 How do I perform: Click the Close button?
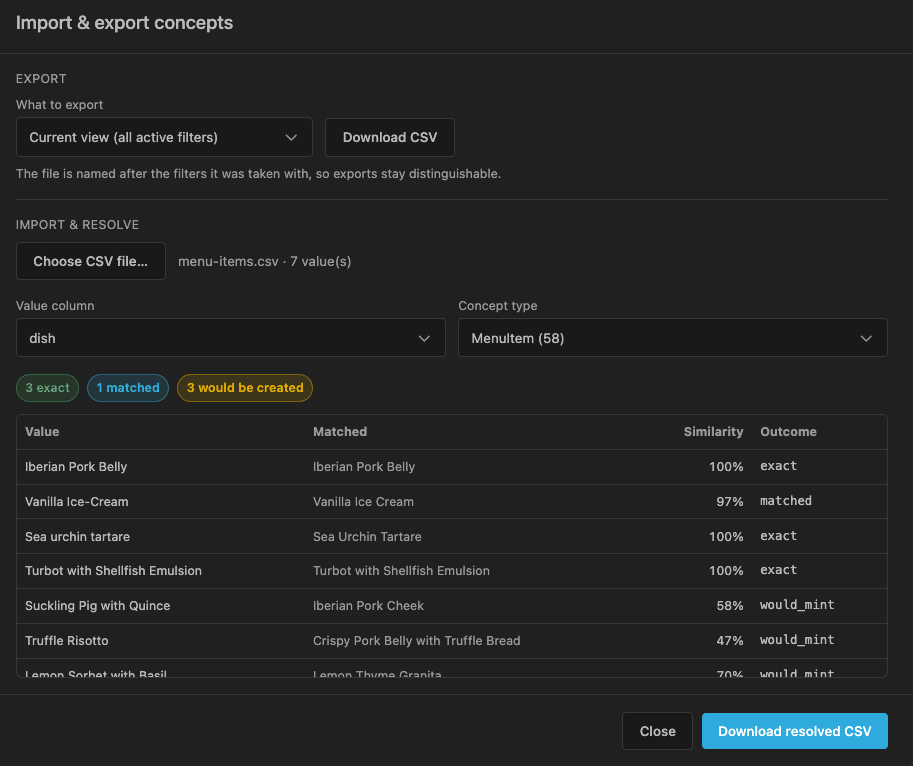657,731
